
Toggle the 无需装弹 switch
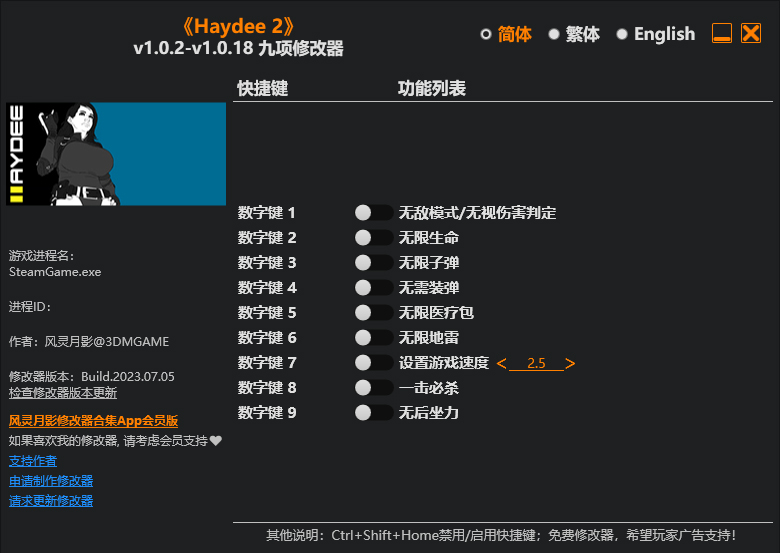[374, 287]
